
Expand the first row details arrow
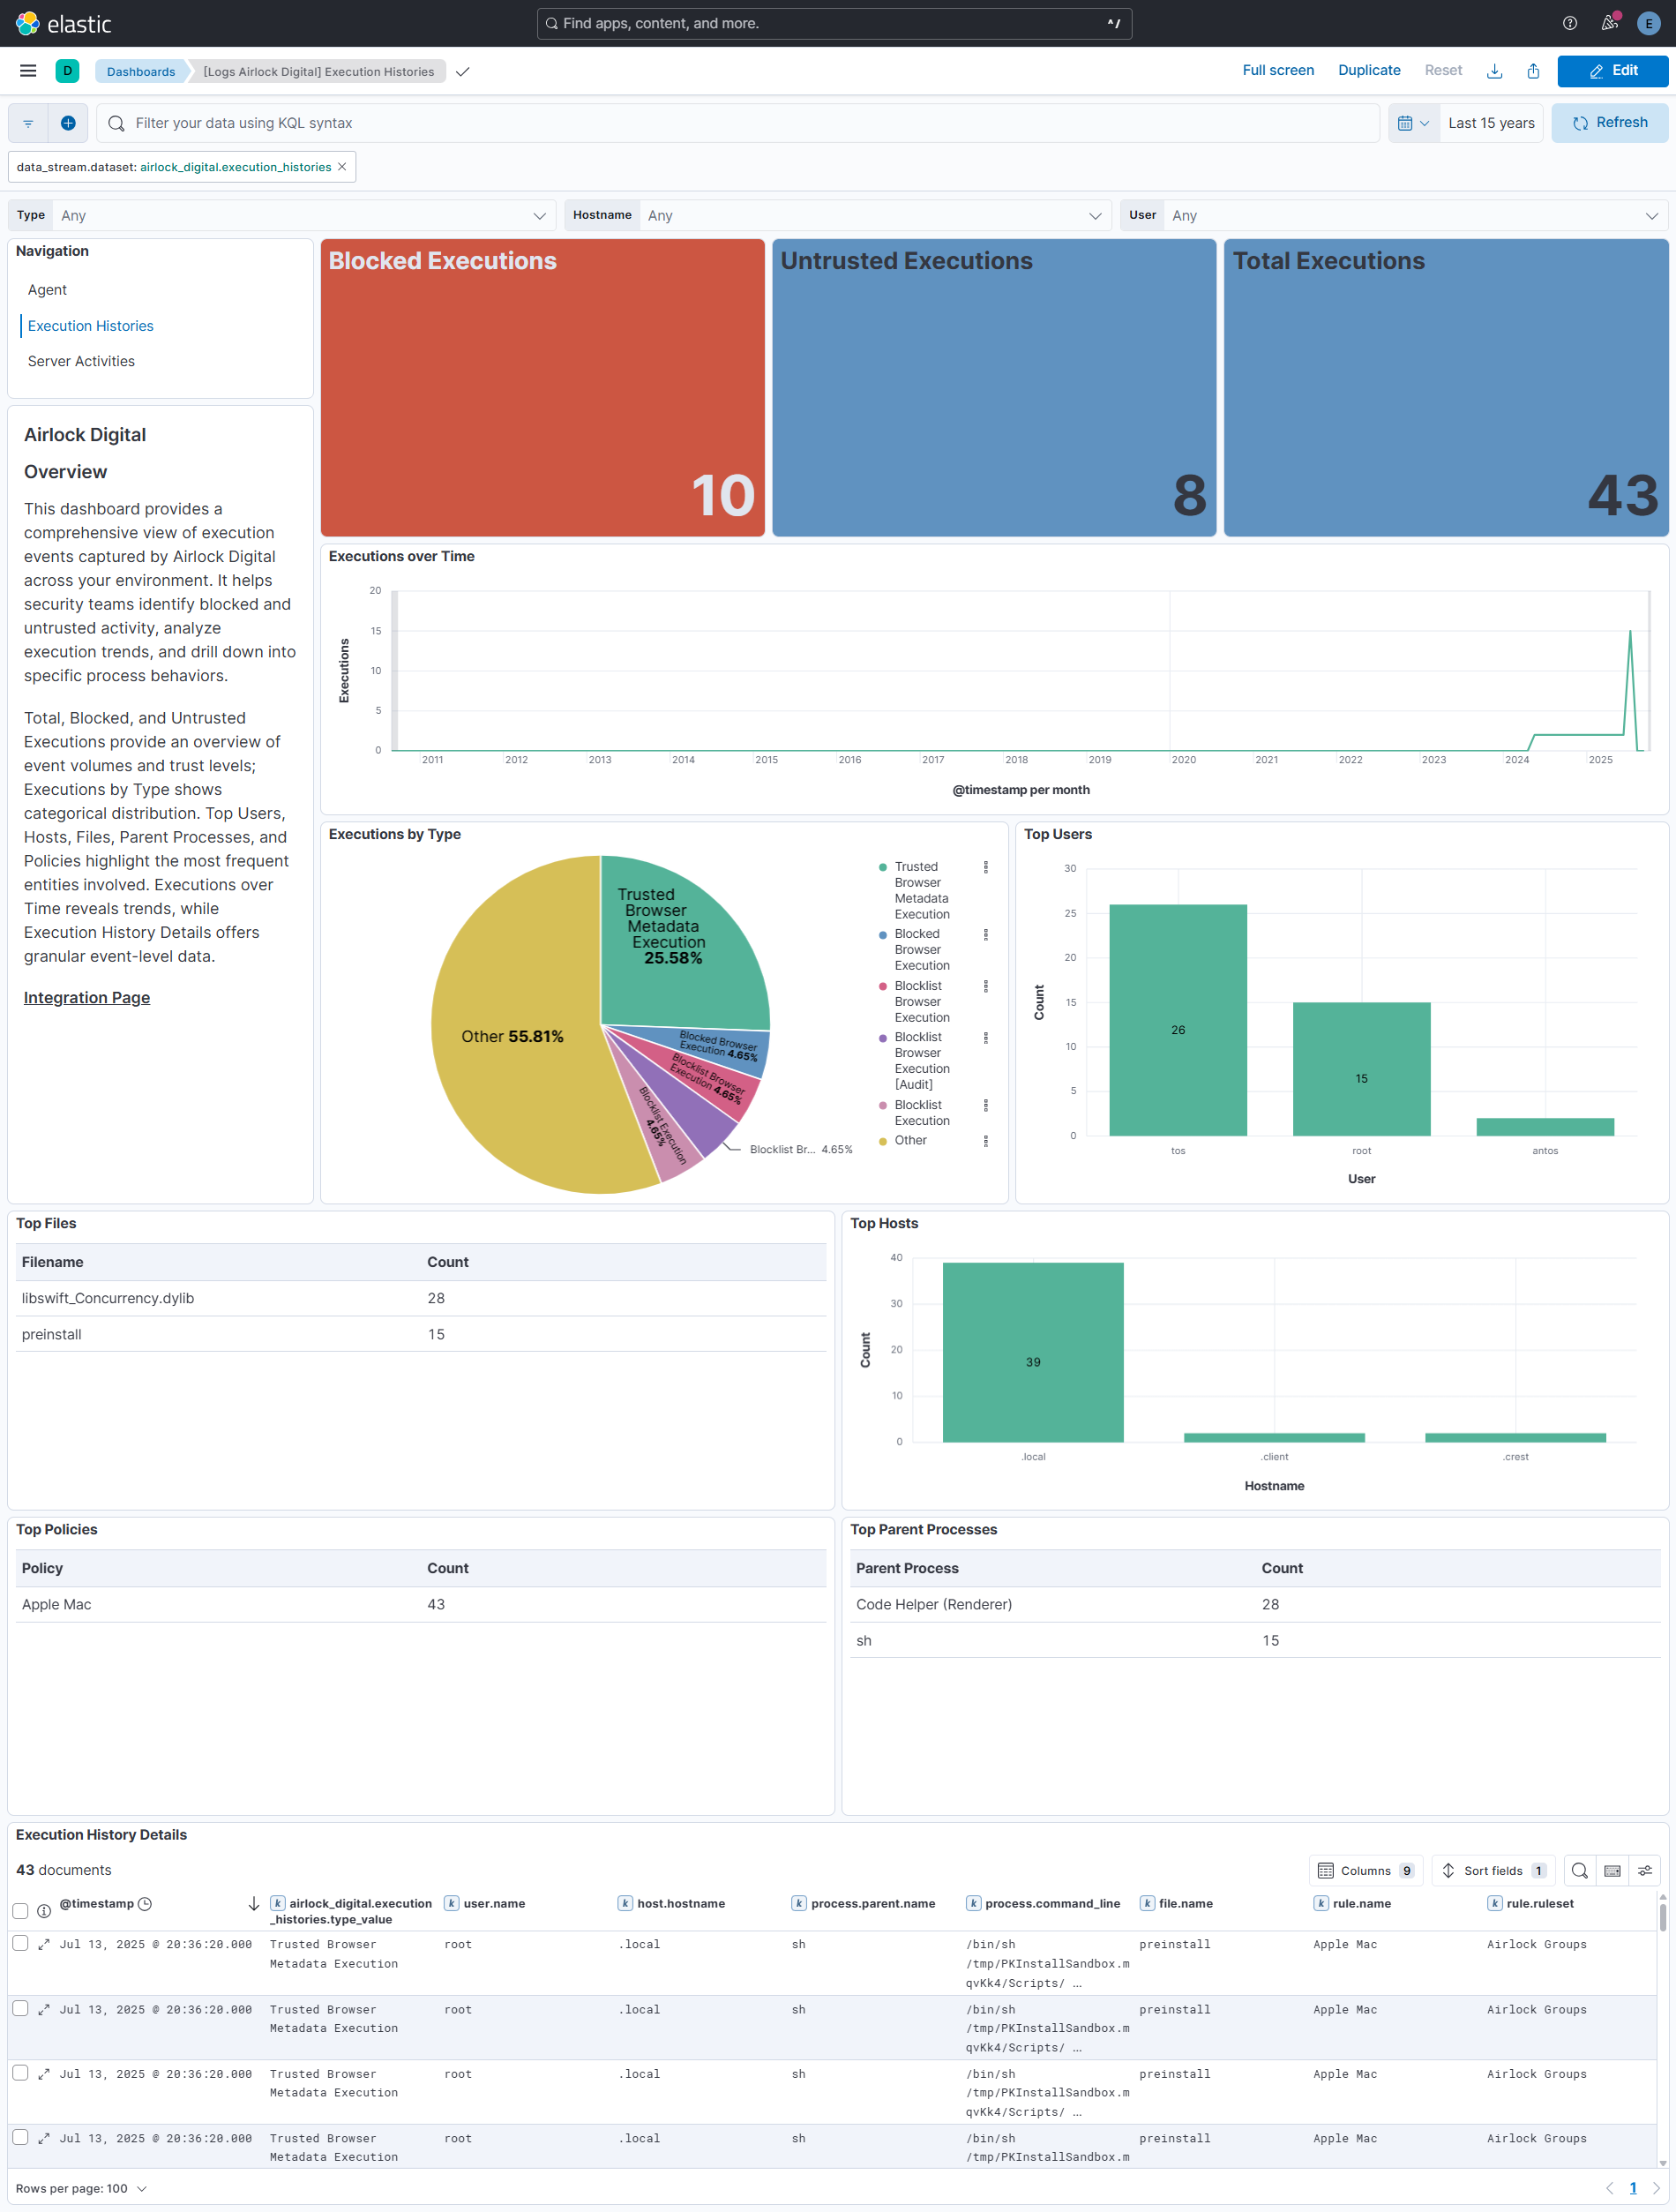click(x=44, y=1944)
